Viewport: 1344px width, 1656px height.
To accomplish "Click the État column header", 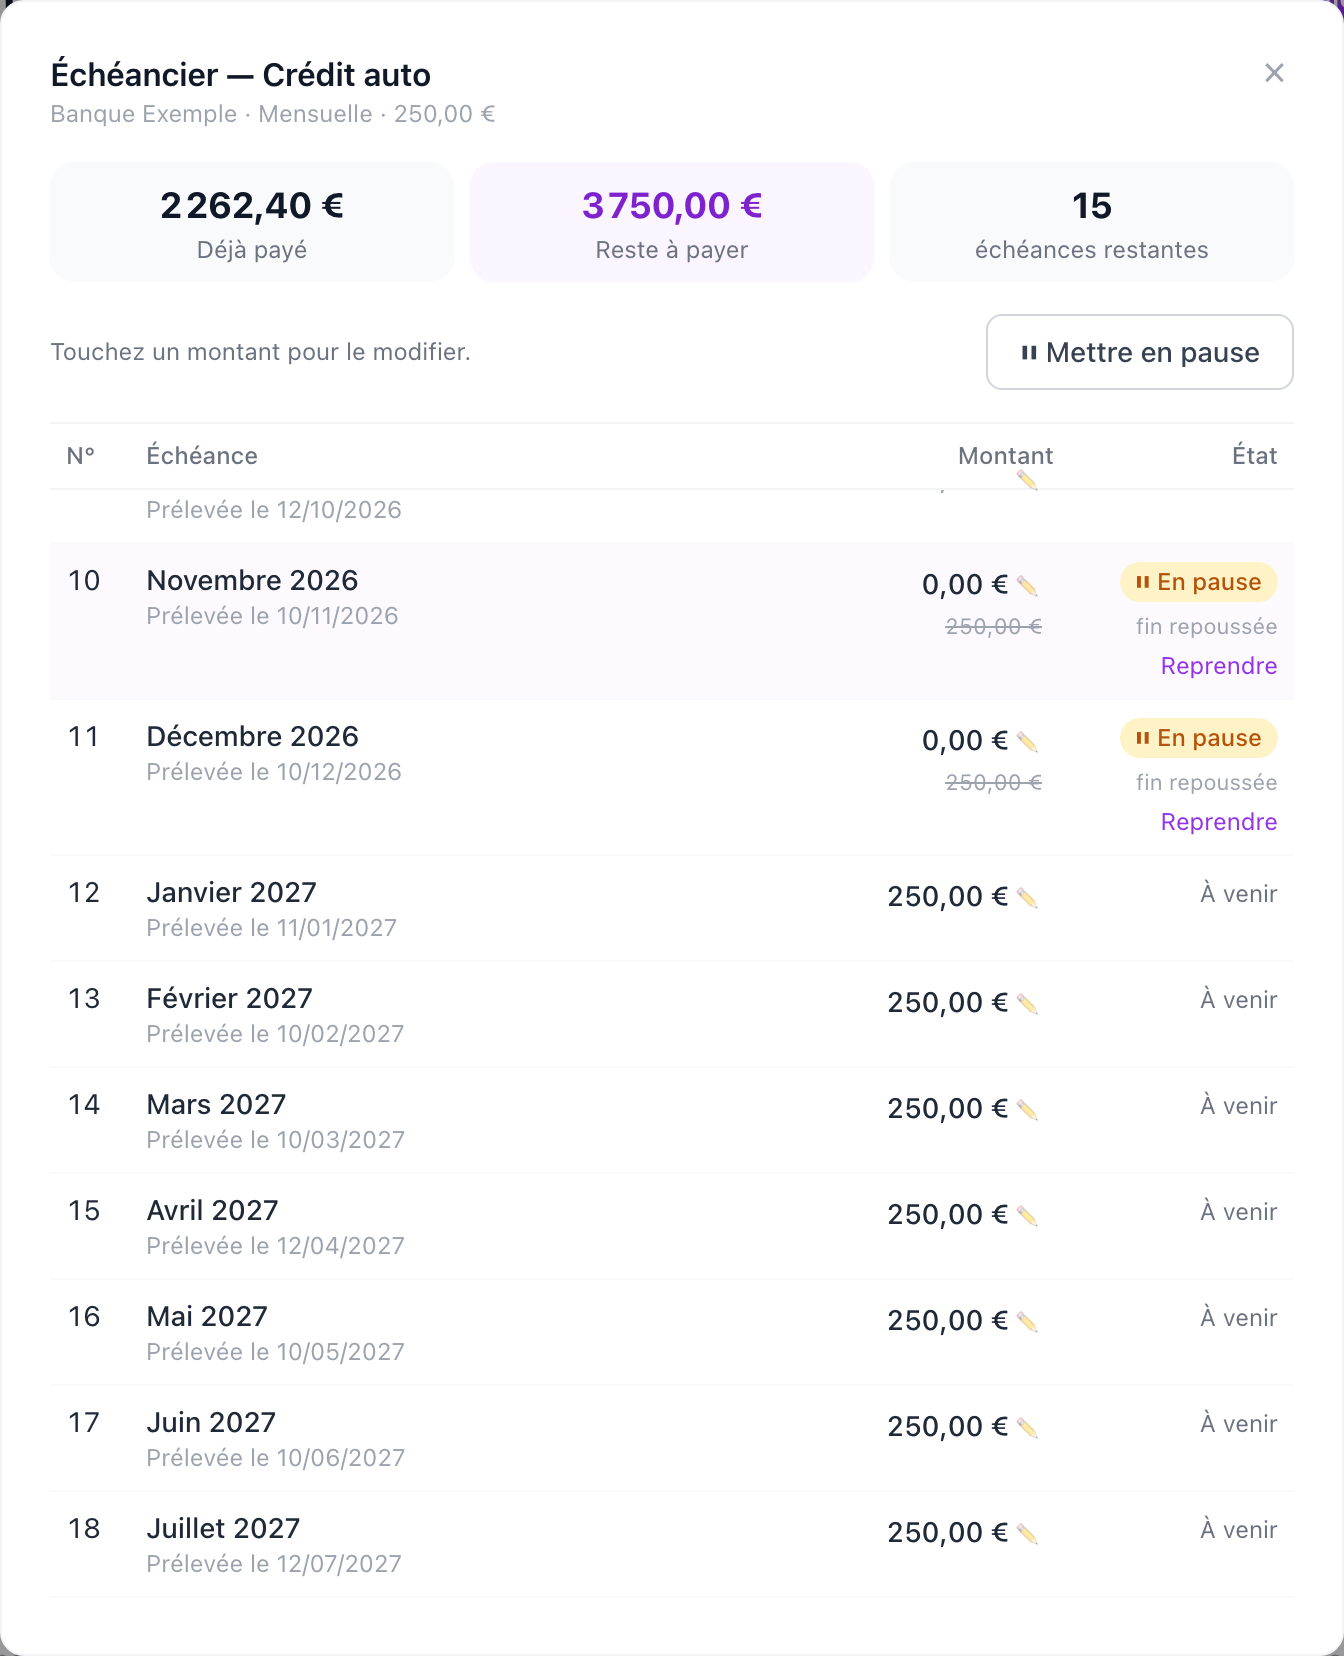I will coord(1254,456).
